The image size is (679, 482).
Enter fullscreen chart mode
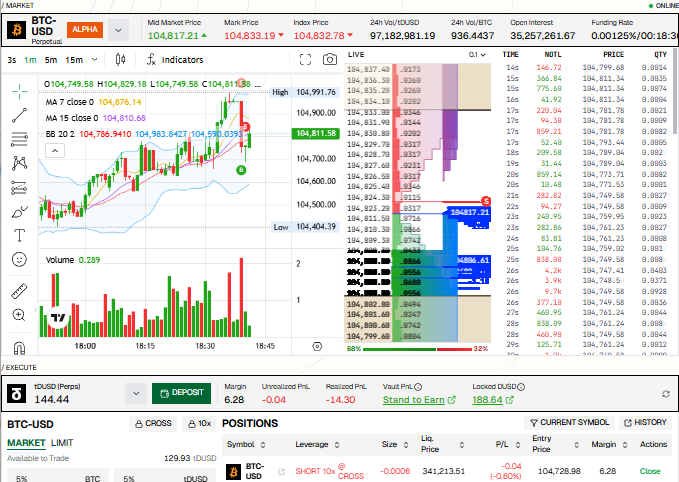[x=305, y=59]
